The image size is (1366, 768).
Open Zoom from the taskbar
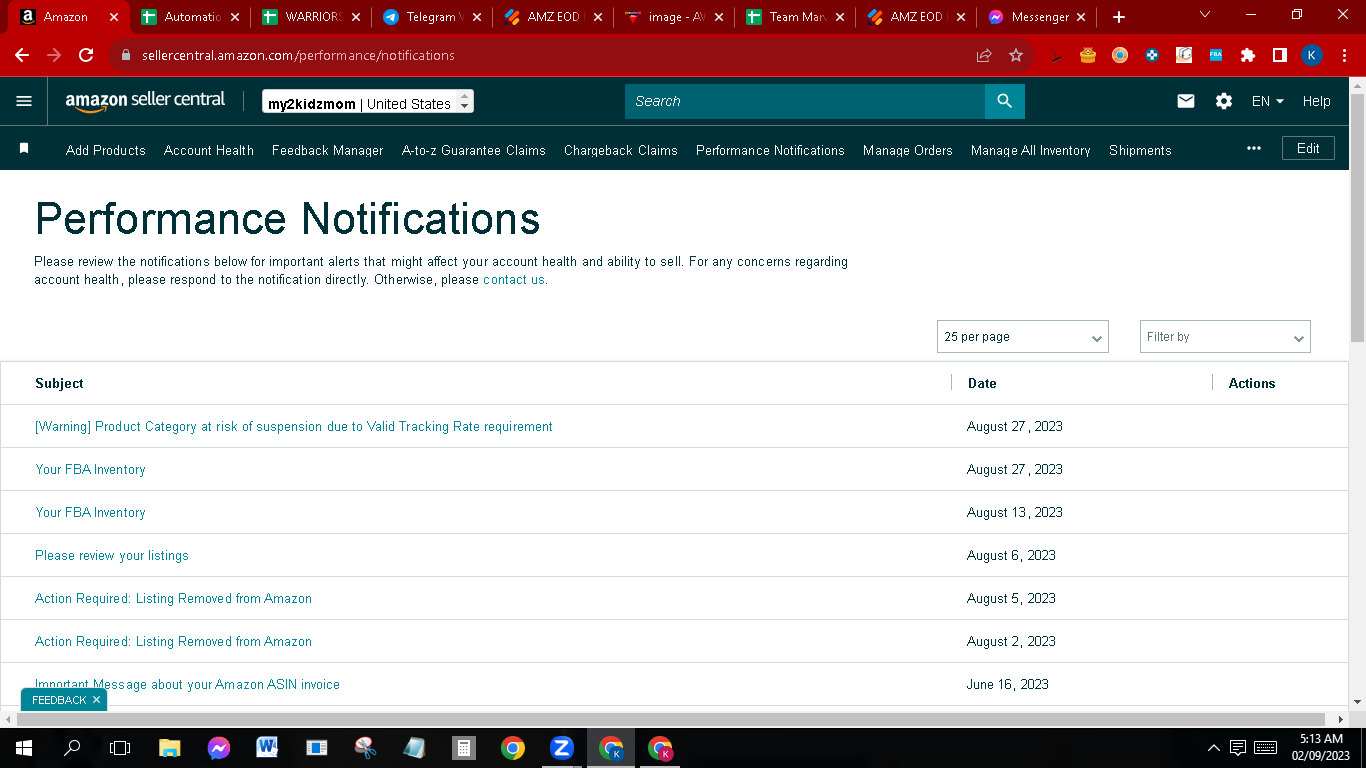point(561,747)
